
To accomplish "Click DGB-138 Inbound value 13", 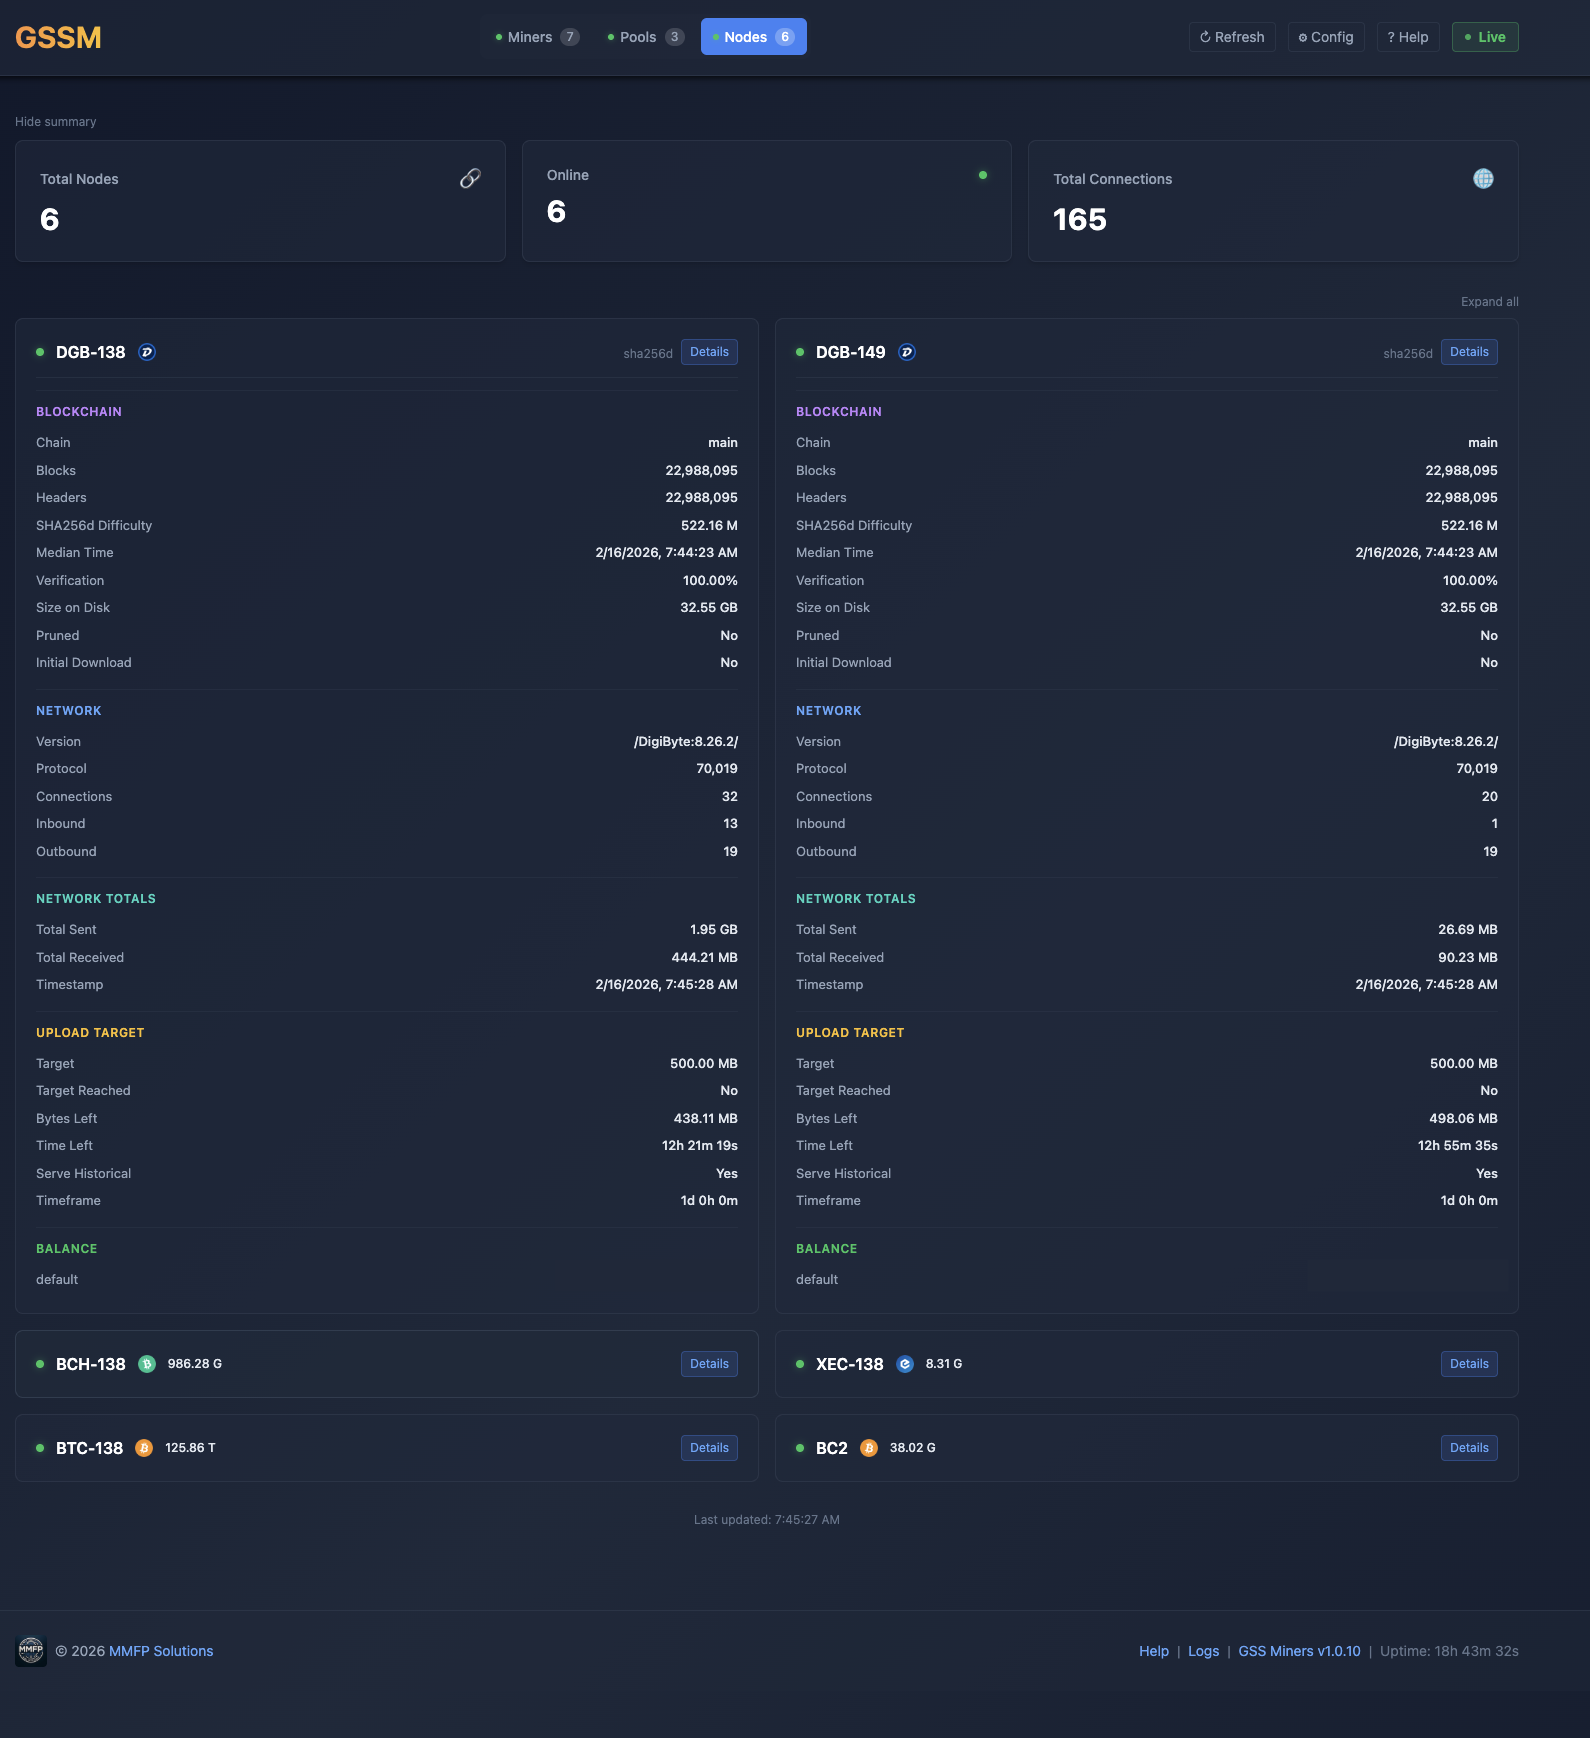I will tap(730, 824).
